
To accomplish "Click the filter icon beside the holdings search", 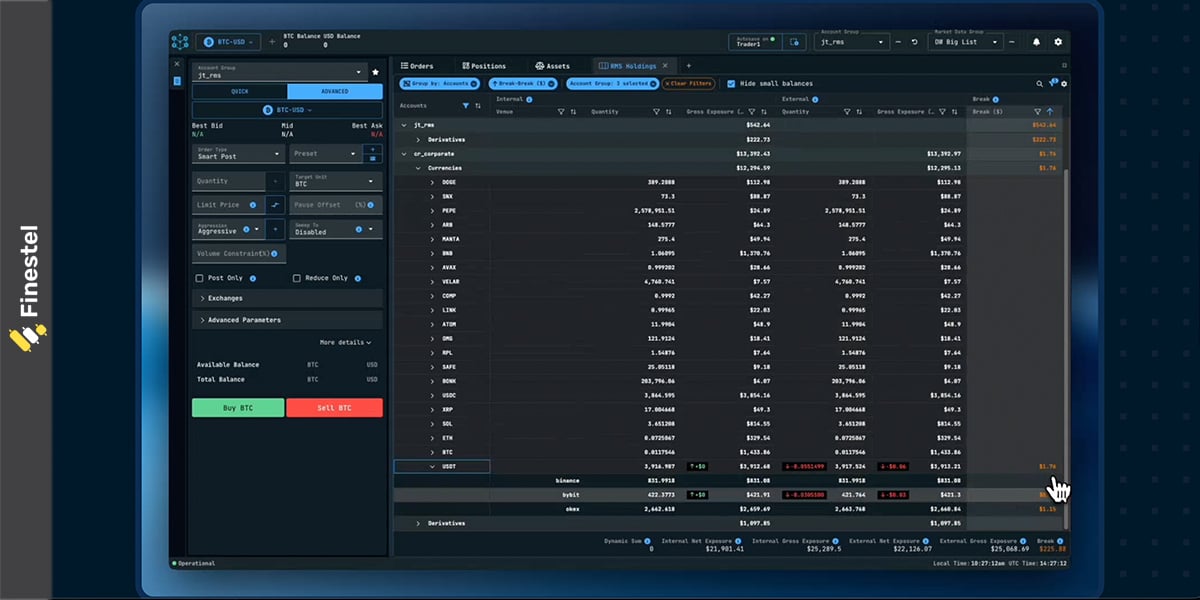I will [x=1053, y=83].
